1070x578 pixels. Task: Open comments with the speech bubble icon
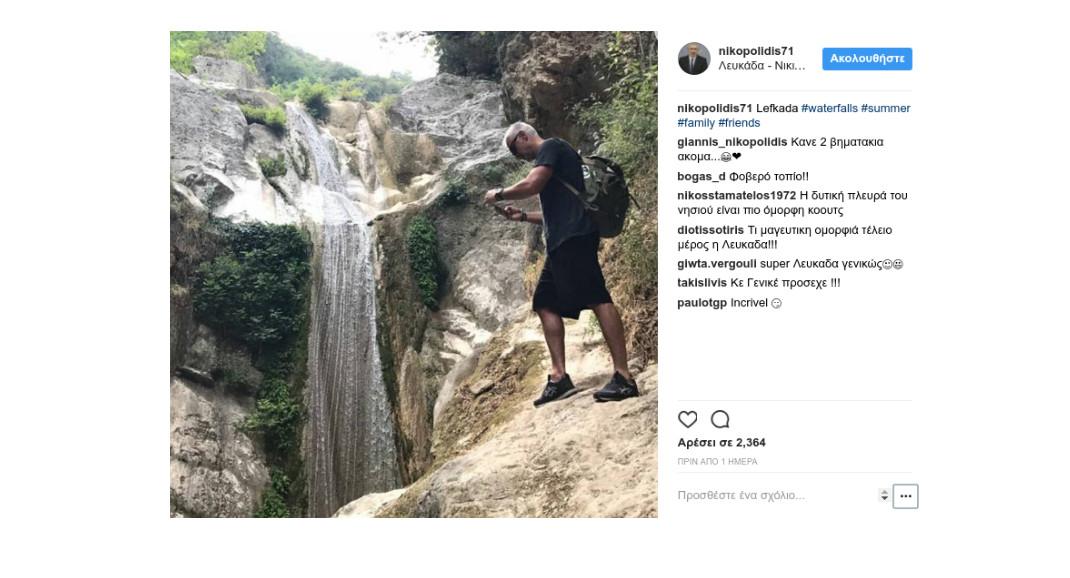(x=720, y=419)
